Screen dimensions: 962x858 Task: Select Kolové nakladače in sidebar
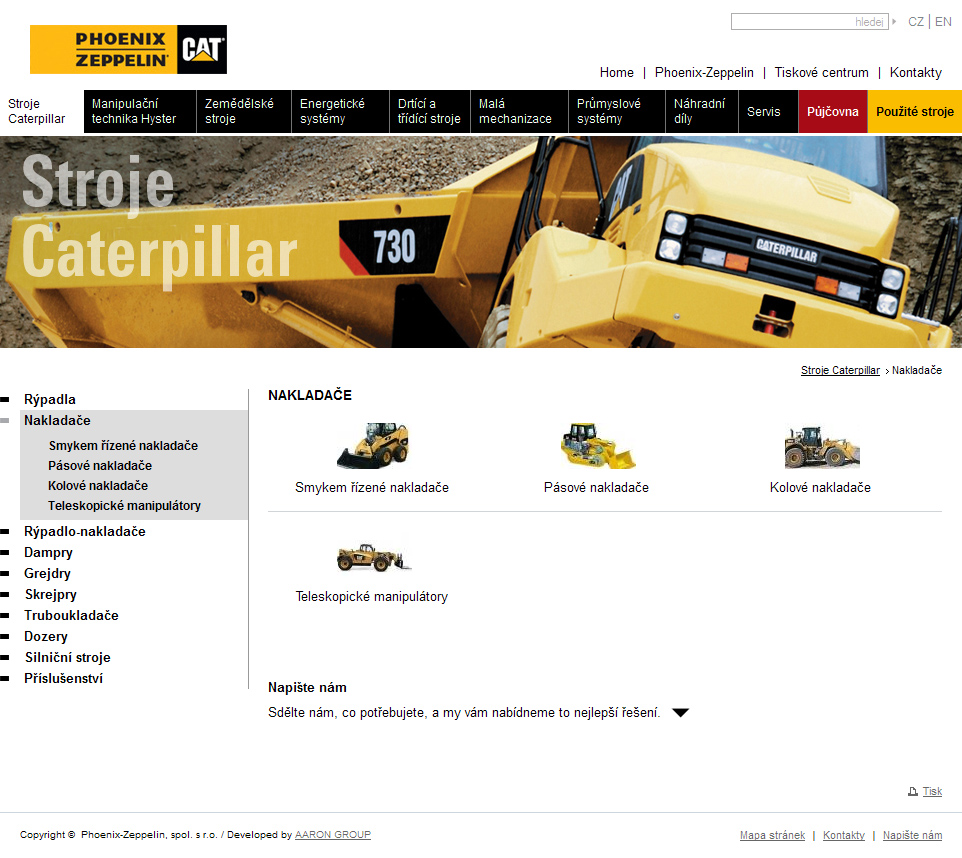coord(98,485)
